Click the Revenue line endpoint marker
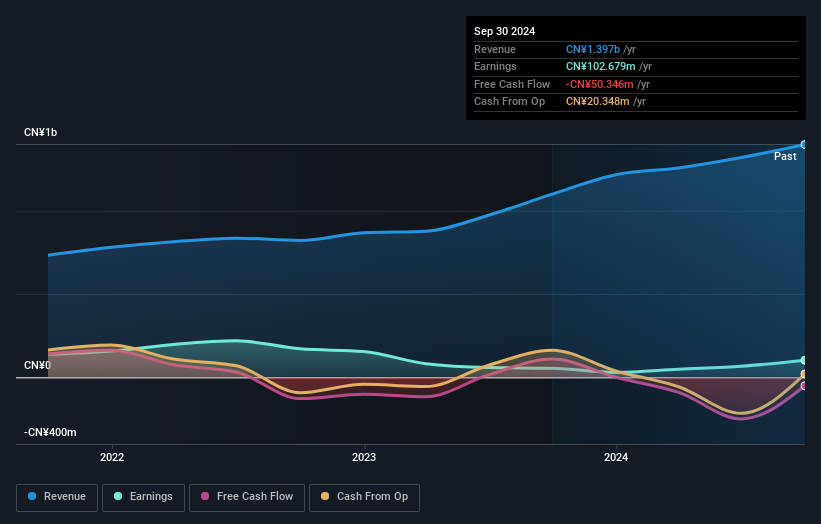The image size is (821, 524). 804,144
